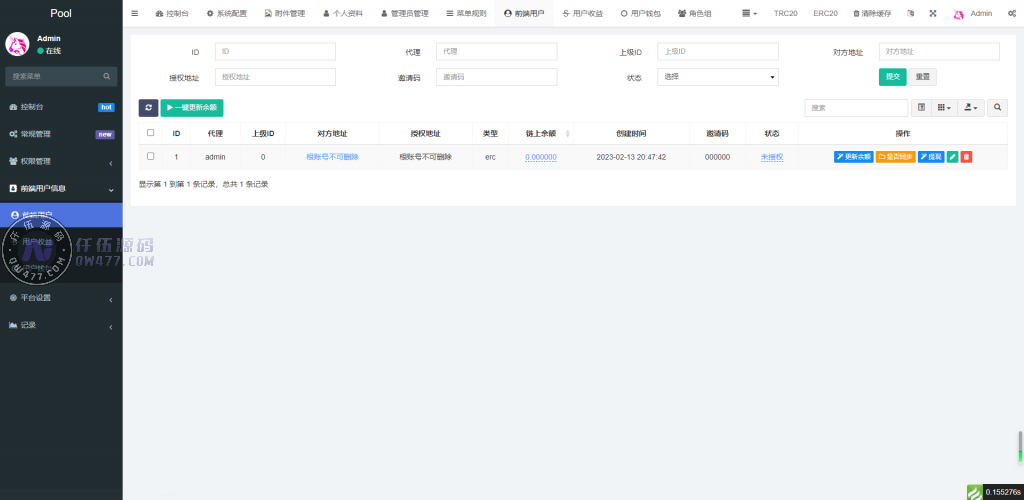
Task: Check the select-all checkbox in table header
Action: (151, 133)
